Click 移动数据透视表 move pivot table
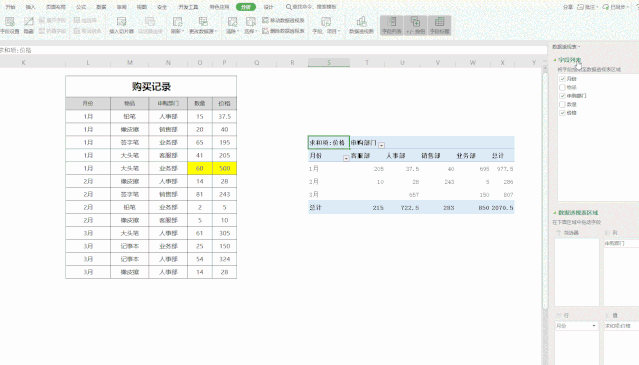The height and width of the screenshot is (365, 639). (x=284, y=20)
